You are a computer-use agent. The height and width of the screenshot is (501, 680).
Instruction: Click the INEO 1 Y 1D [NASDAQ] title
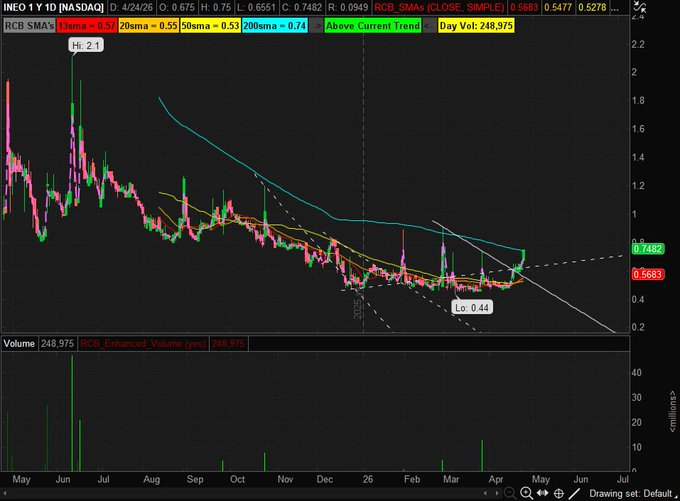point(54,7)
